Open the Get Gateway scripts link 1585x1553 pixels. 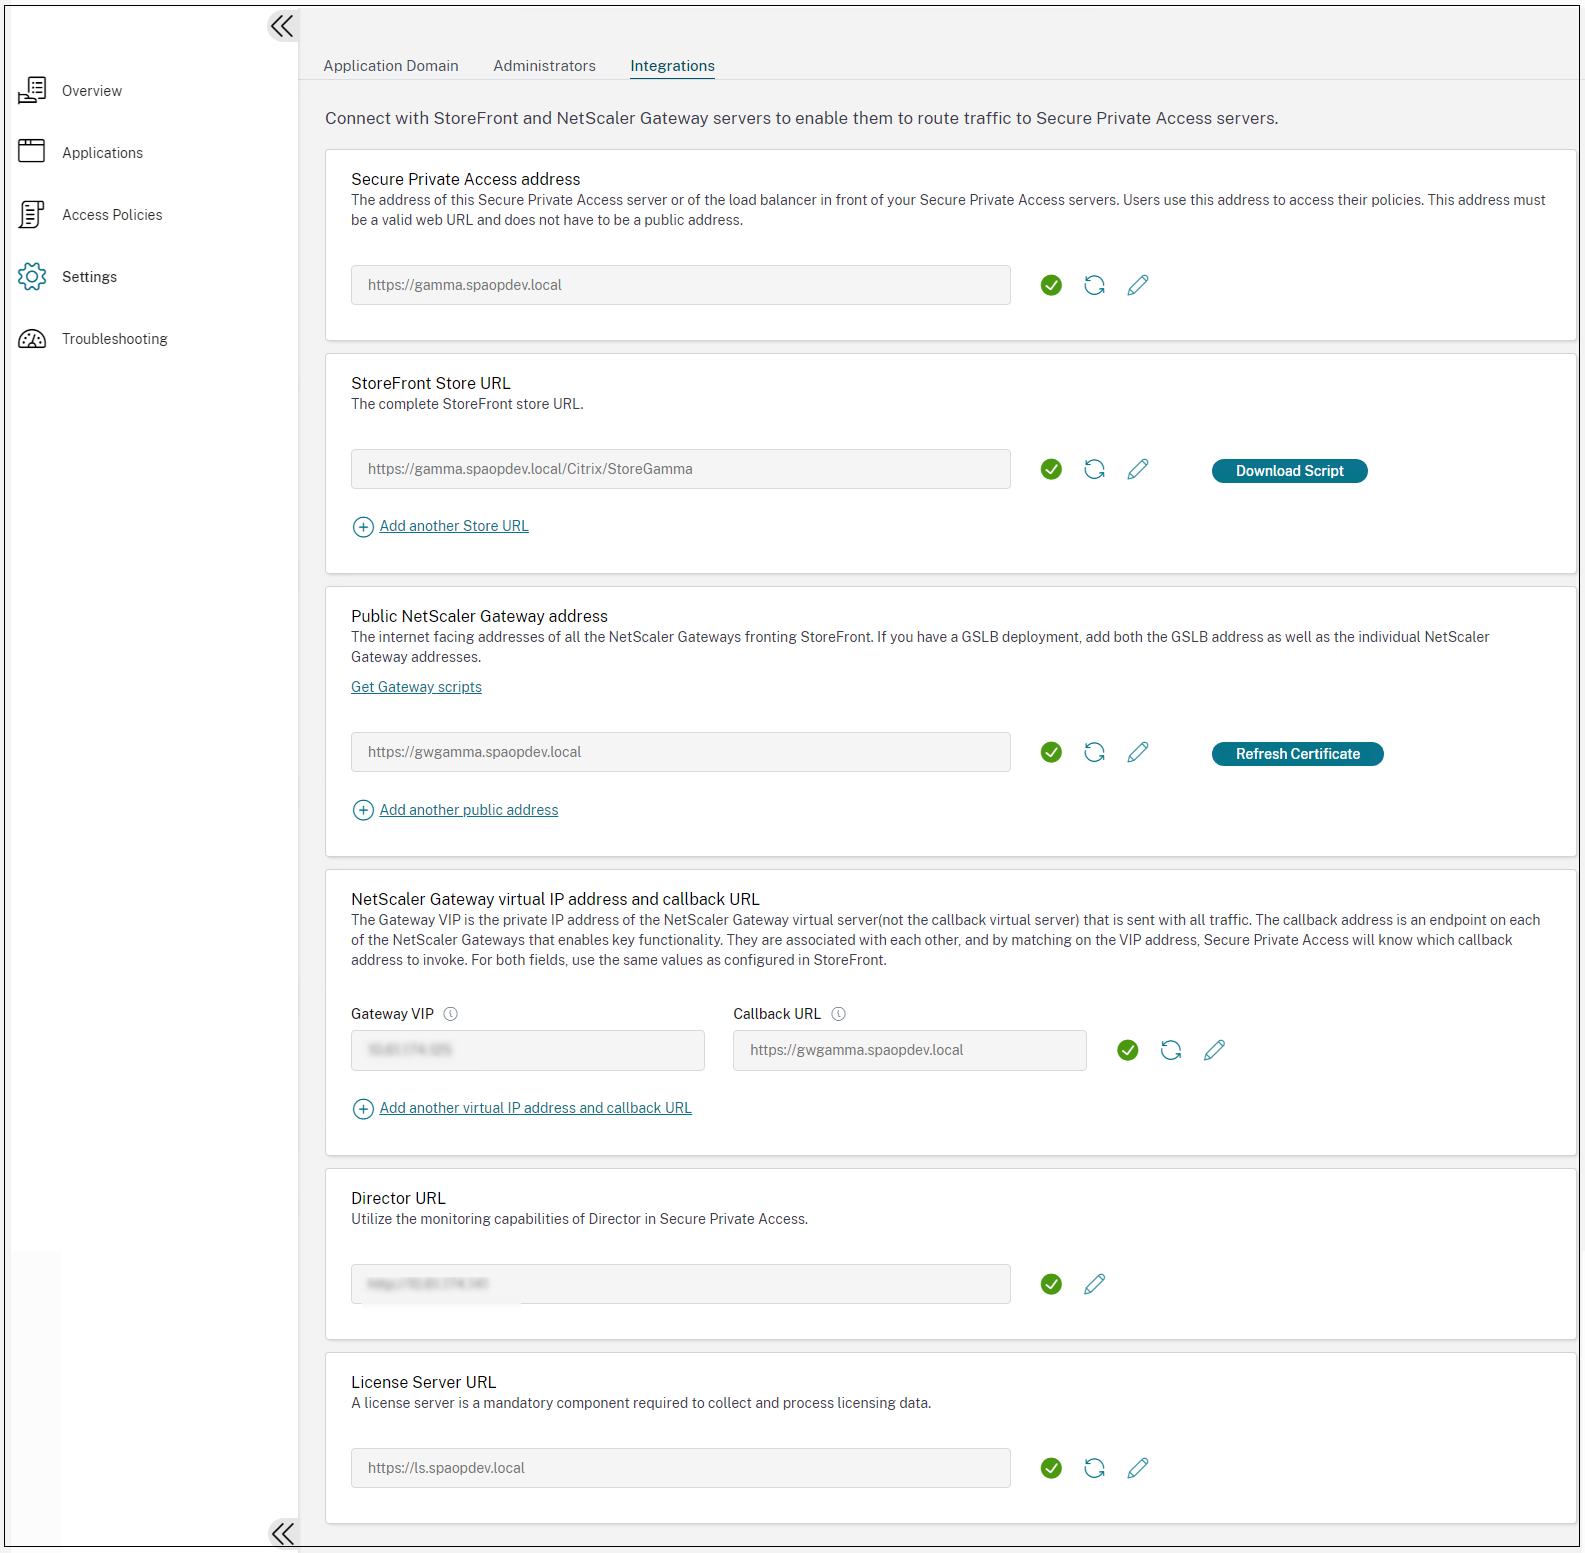pyautogui.click(x=416, y=687)
